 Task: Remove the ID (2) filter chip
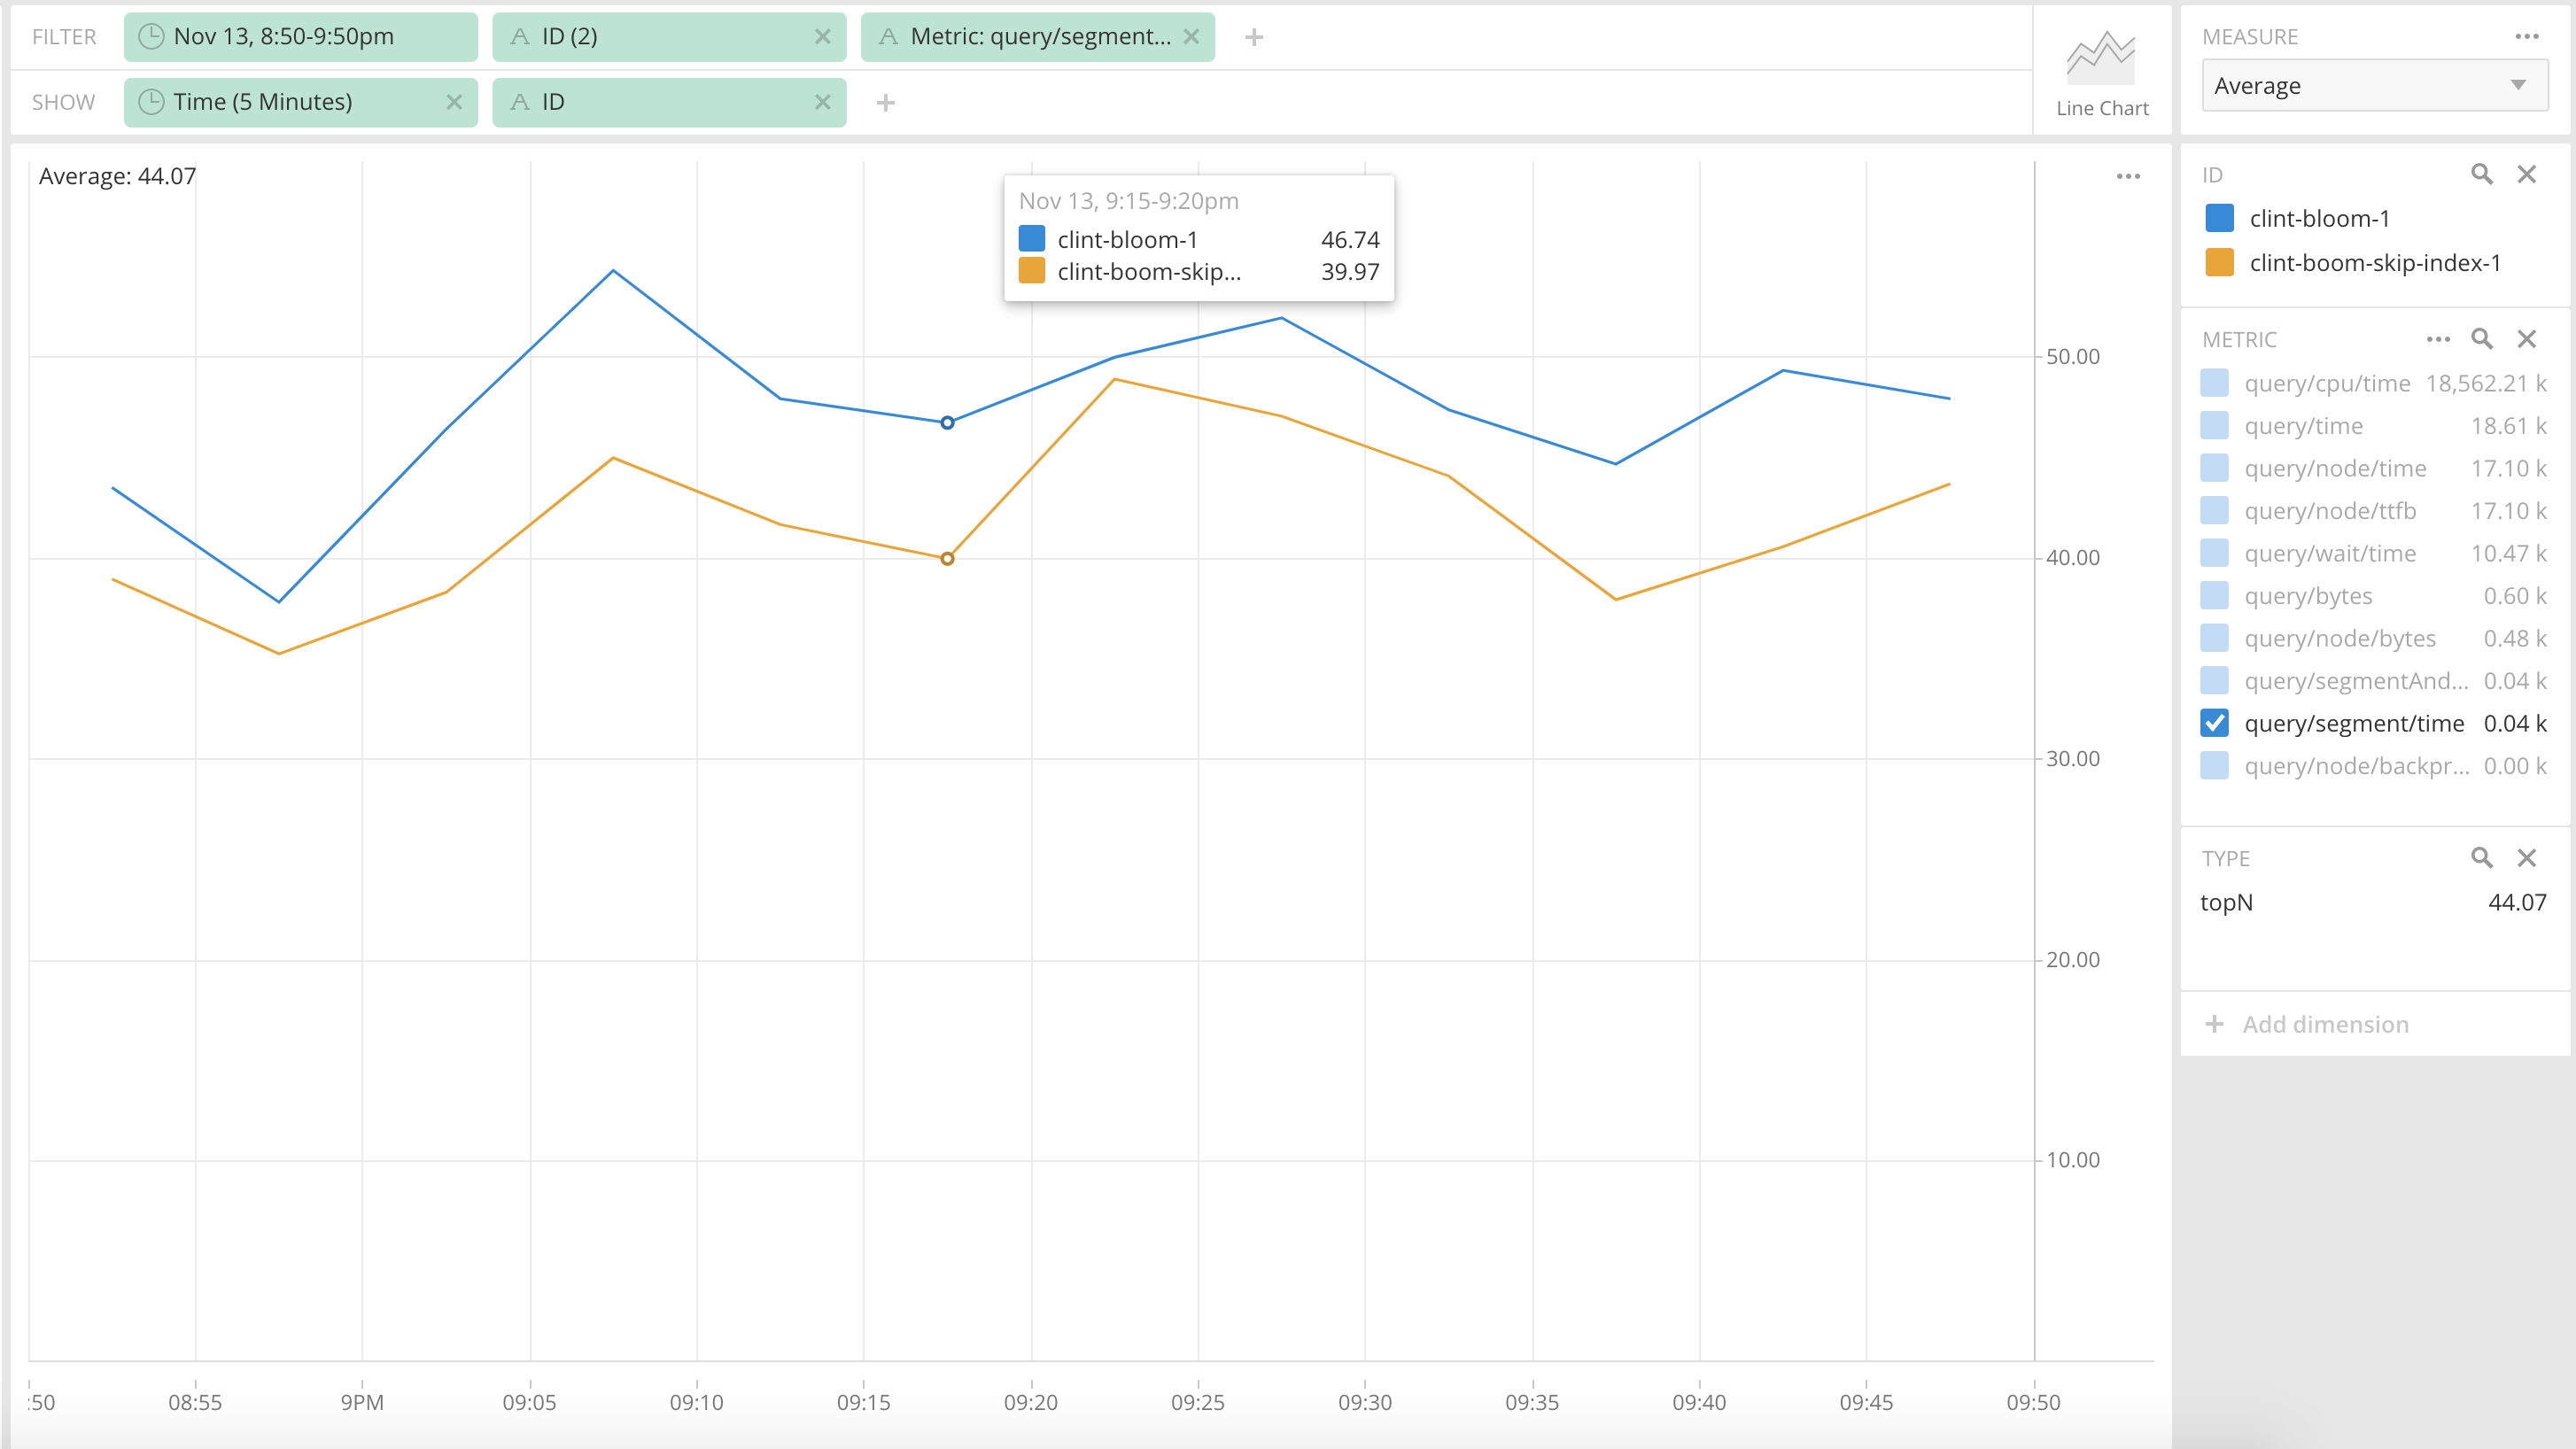pos(822,37)
